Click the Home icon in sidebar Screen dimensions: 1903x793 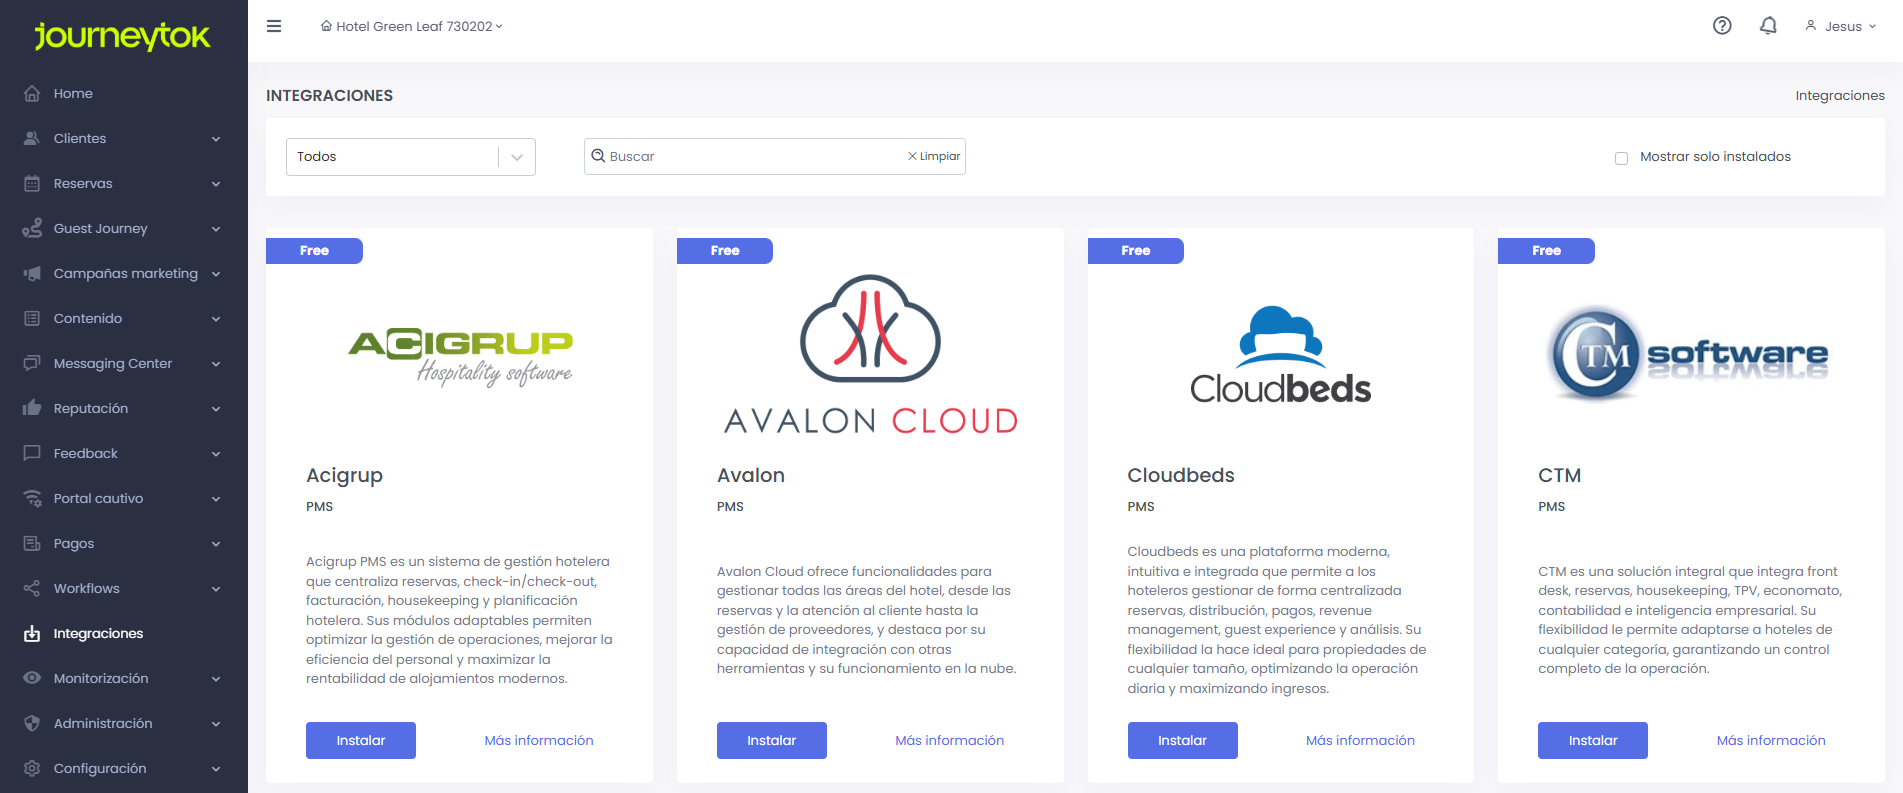32,93
